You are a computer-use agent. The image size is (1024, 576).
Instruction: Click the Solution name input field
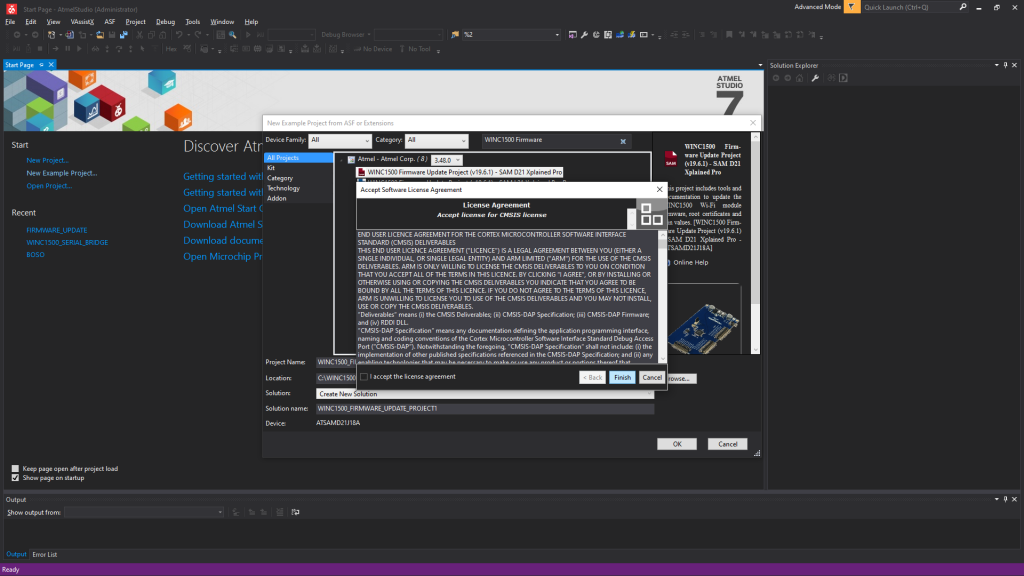(x=485, y=408)
